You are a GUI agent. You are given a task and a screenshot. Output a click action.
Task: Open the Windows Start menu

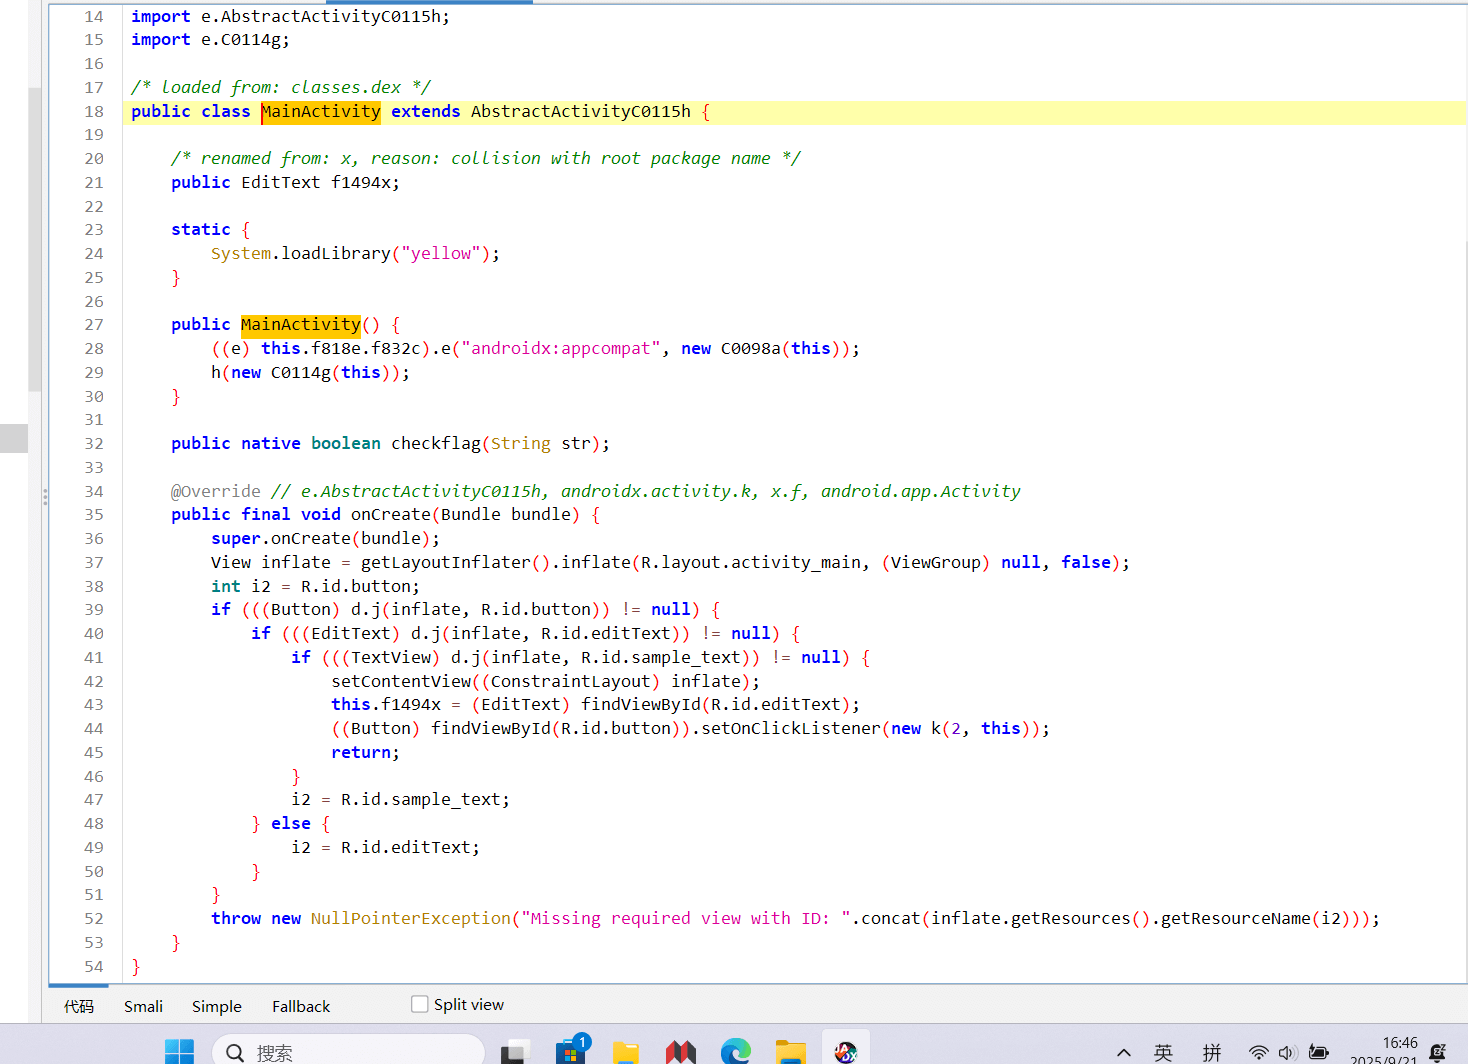[x=180, y=1051]
